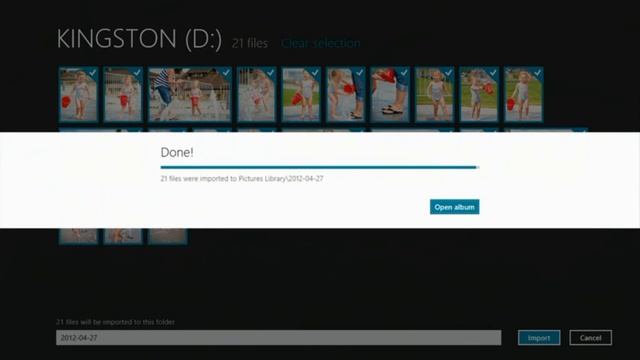Click the KINGSTON (D:) title

(139, 39)
